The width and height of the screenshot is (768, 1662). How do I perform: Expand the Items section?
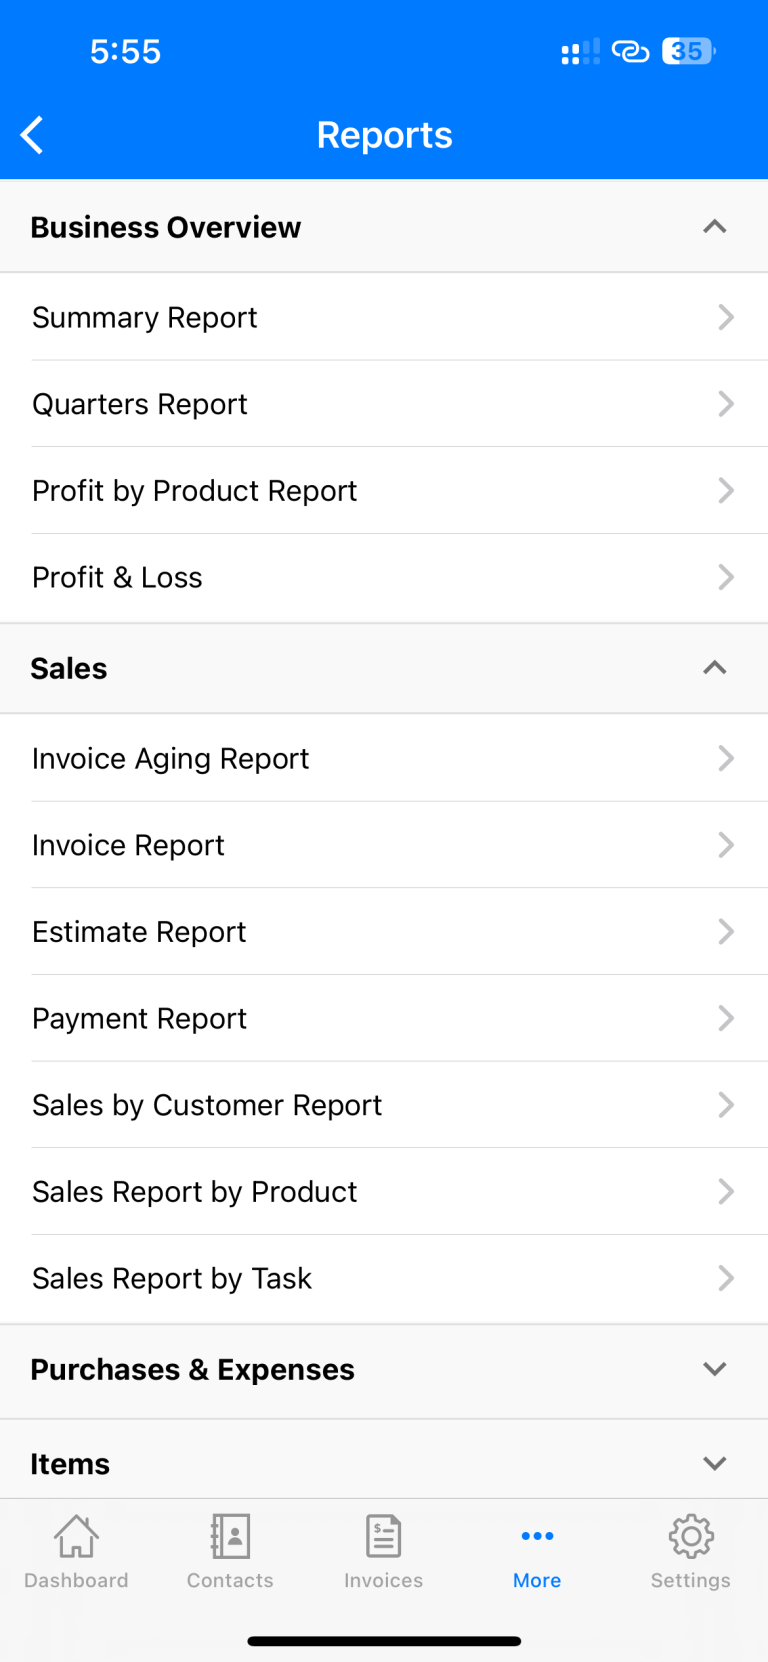coord(714,1463)
